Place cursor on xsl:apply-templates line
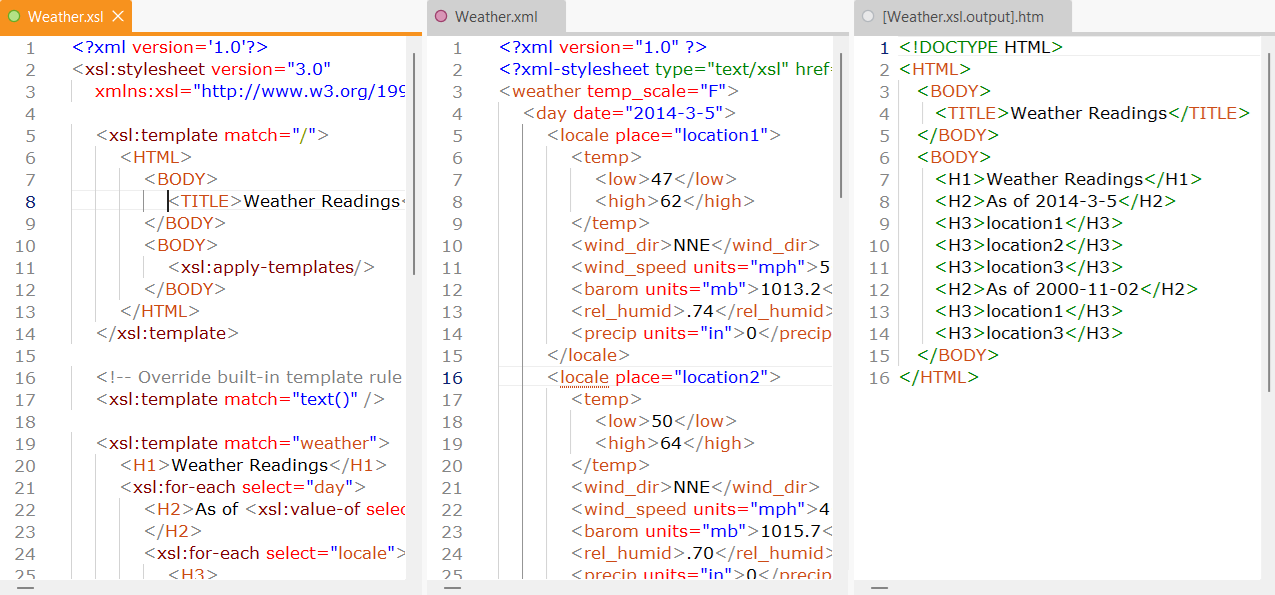Screen dimensions: 1275x595 tap(270, 267)
